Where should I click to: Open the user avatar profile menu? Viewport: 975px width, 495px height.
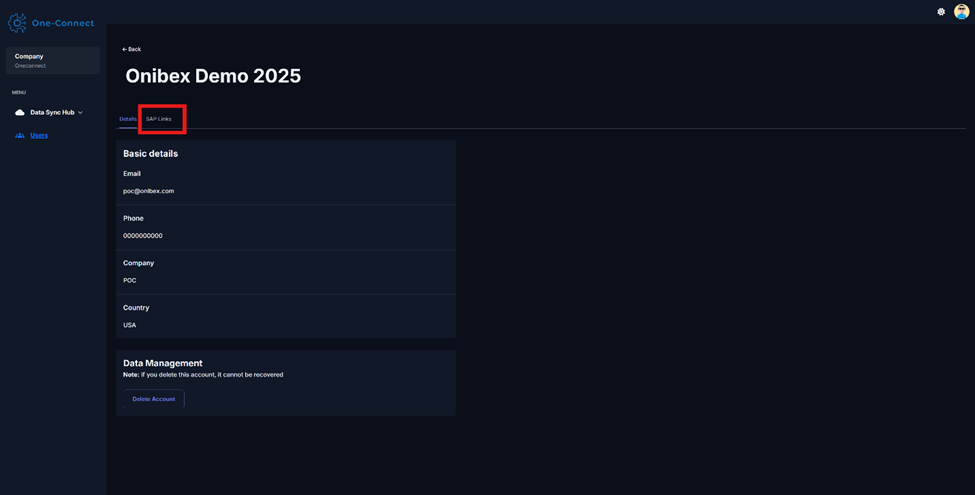click(961, 12)
